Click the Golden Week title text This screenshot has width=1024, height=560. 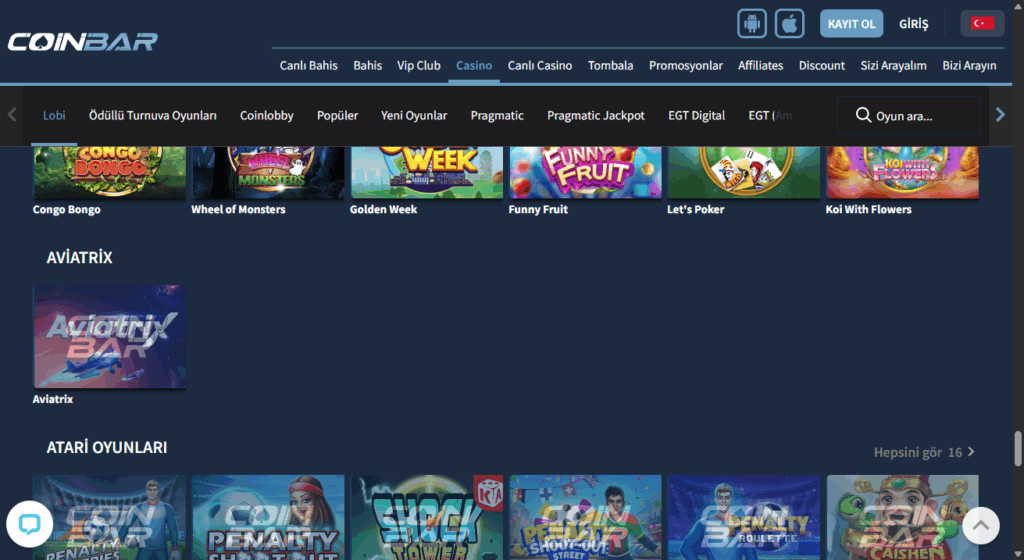tap(383, 210)
